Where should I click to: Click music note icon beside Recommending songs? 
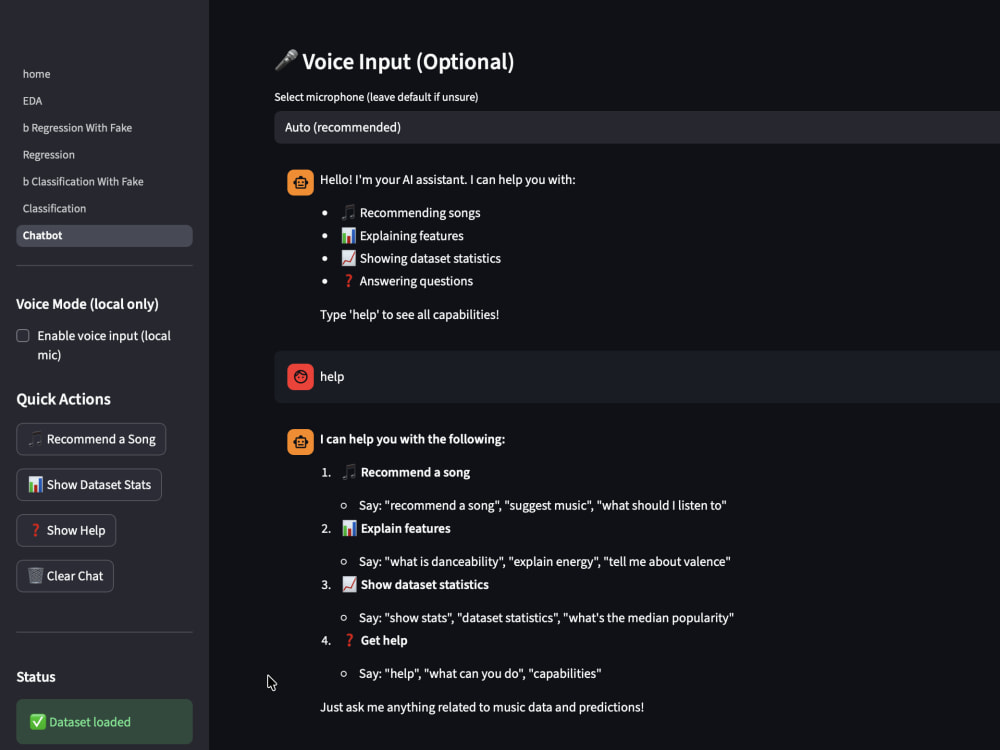coord(348,212)
